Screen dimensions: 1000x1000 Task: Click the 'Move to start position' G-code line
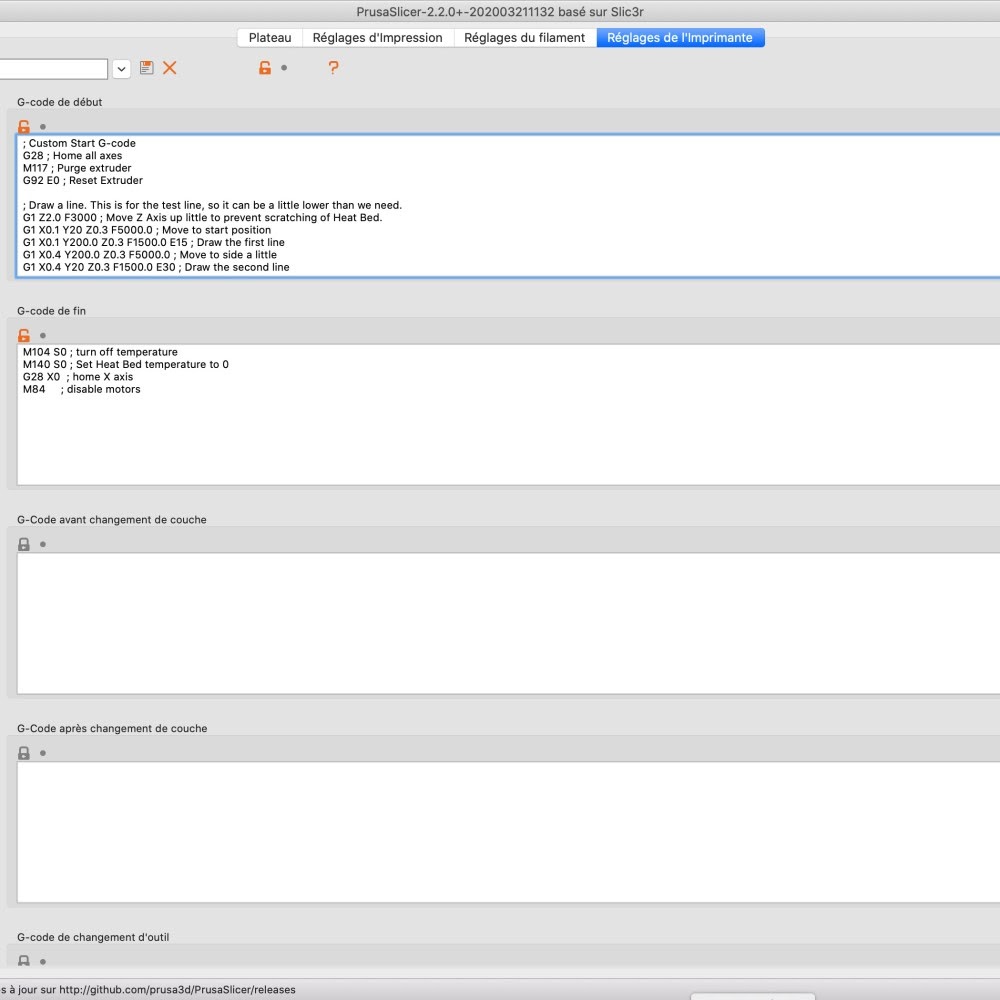click(147, 230)
